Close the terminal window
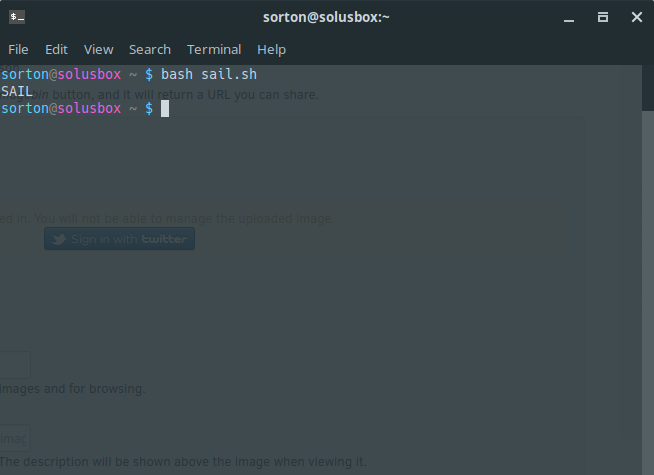The height and width of the screenshot is (475, 654). tap(636, 17)
